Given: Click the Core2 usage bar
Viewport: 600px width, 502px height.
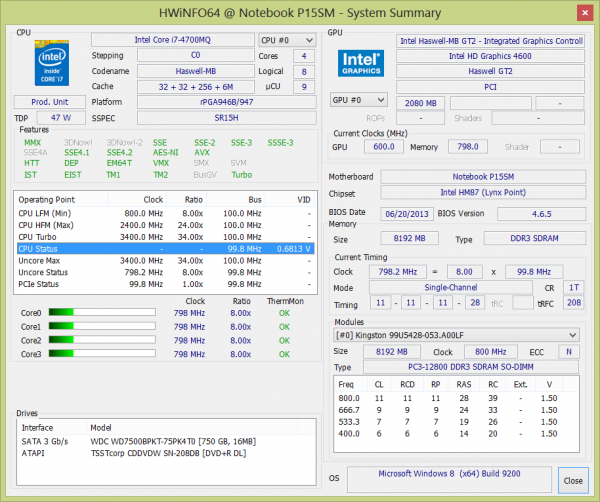Looking at the screenshot, I should coord(102,340).
